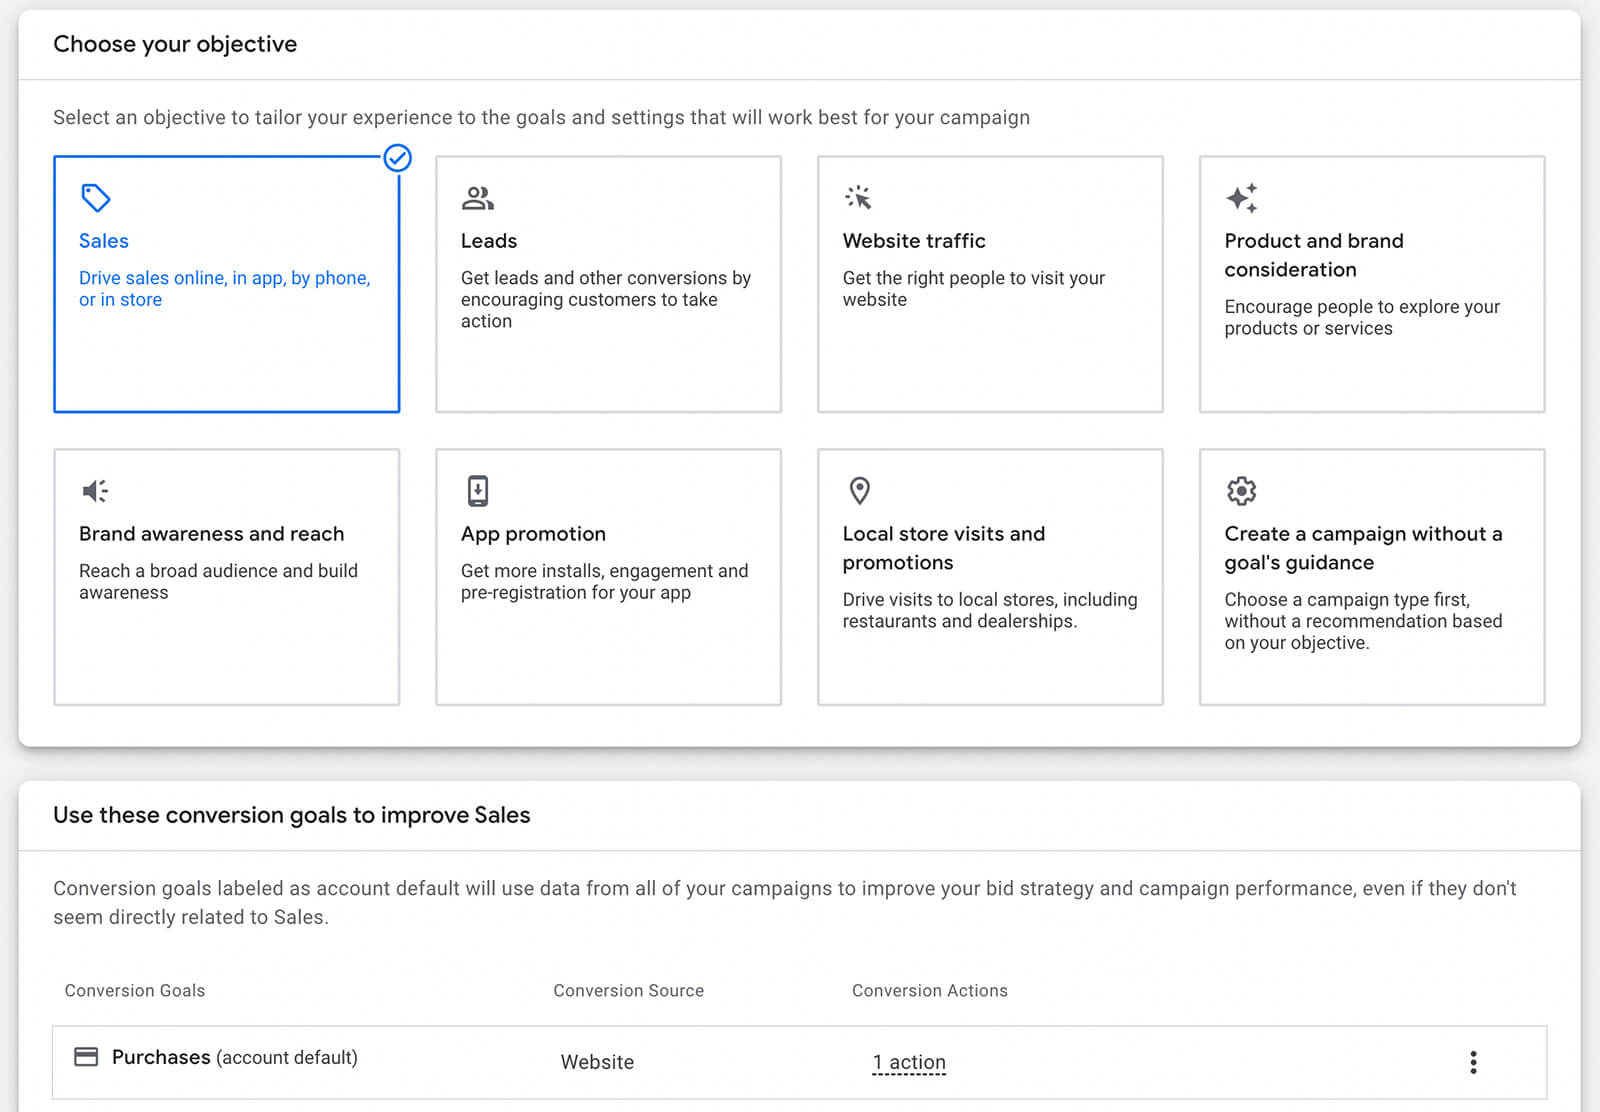Open the 1 action link
The width and height of the screenshot is (1600, 1112).
tap(909, 1062)
